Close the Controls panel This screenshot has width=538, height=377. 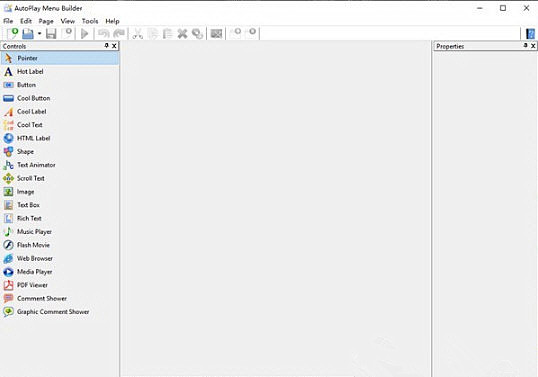[114, 46]
